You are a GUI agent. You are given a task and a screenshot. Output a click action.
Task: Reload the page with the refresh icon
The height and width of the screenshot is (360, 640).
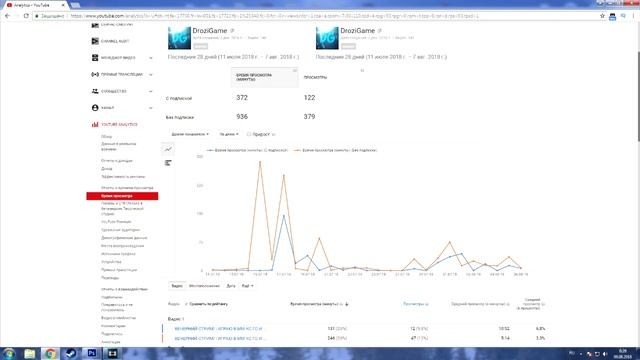pos(26,16)
